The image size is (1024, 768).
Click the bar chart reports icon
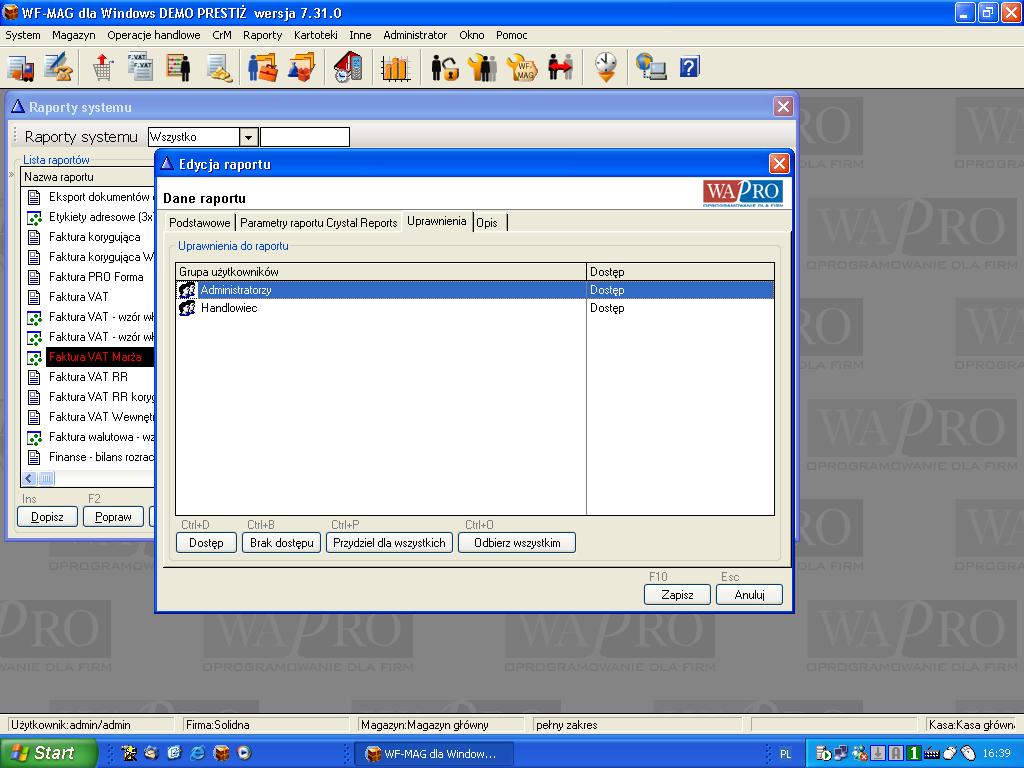[396, 68]
